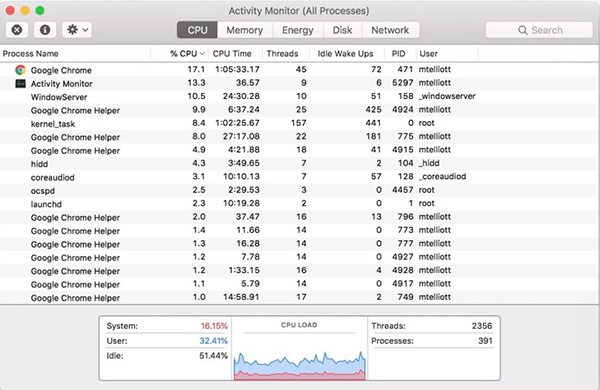Click the Processes total 391
Screen dimensions: 600x390
[485, 341]
